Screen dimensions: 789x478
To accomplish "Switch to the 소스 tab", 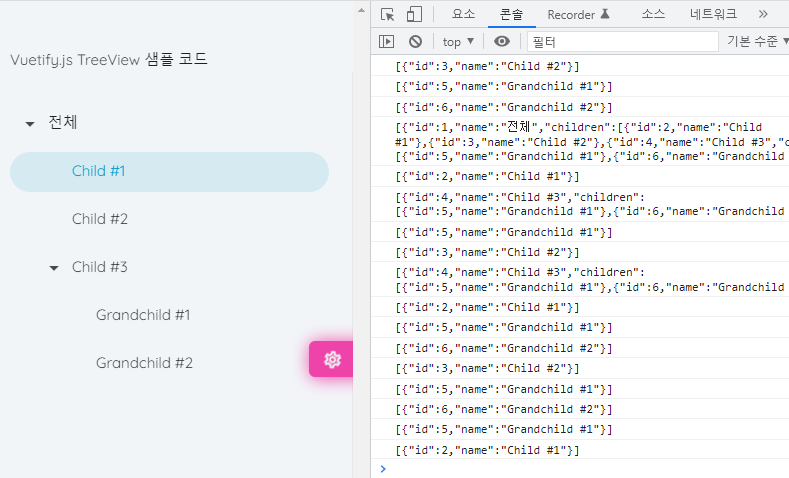I will [653, 14].
